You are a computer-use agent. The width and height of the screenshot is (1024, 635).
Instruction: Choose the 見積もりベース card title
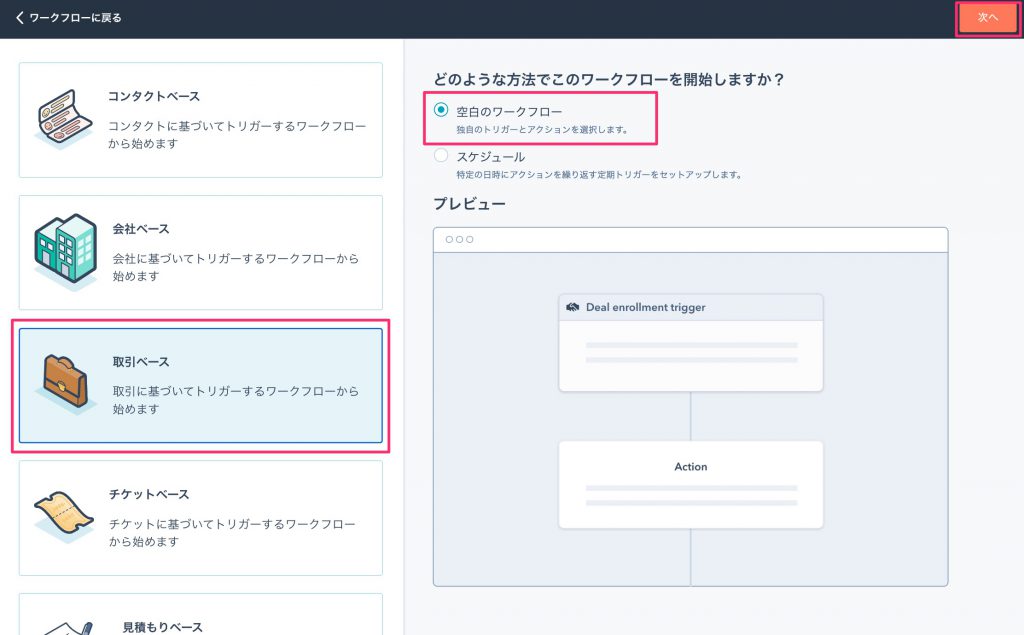(x=163, y=627)
